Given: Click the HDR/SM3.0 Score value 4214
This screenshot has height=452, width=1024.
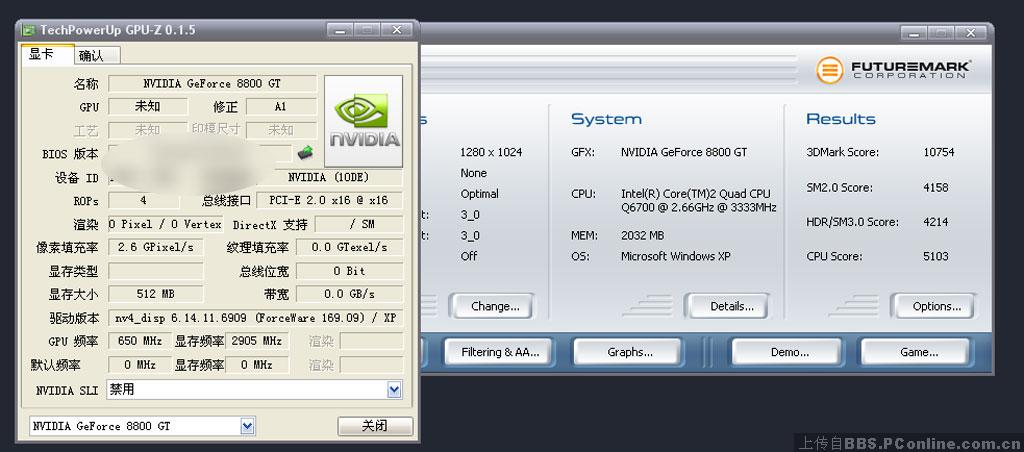Looking at the screenshot, I should (936, 222).
